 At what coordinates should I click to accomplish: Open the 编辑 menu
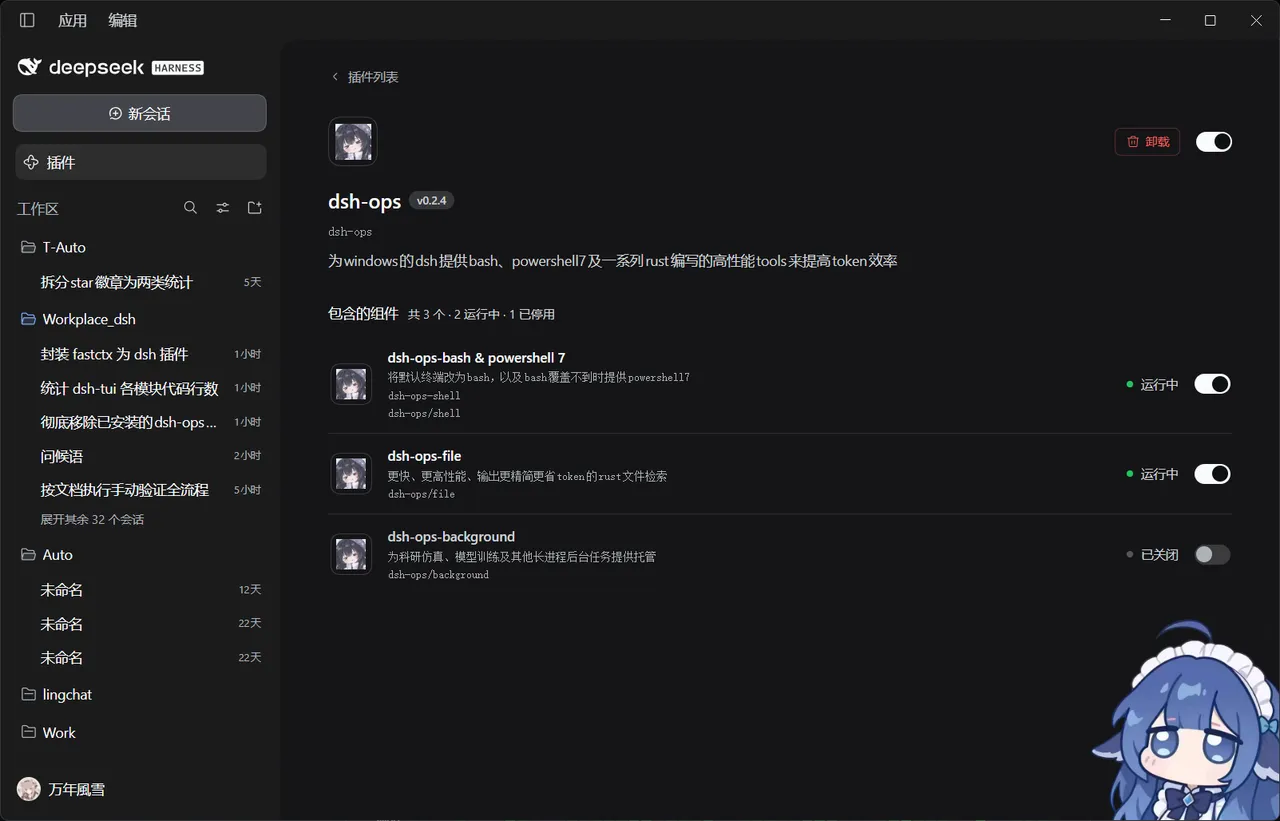point(123,20)
